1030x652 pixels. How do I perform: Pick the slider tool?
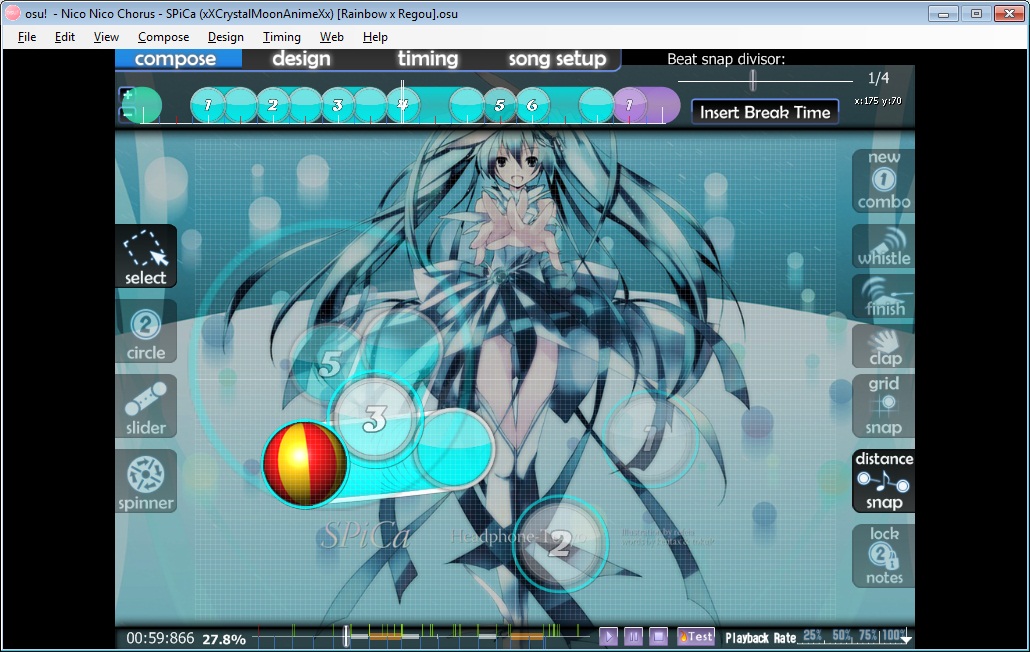146,406
